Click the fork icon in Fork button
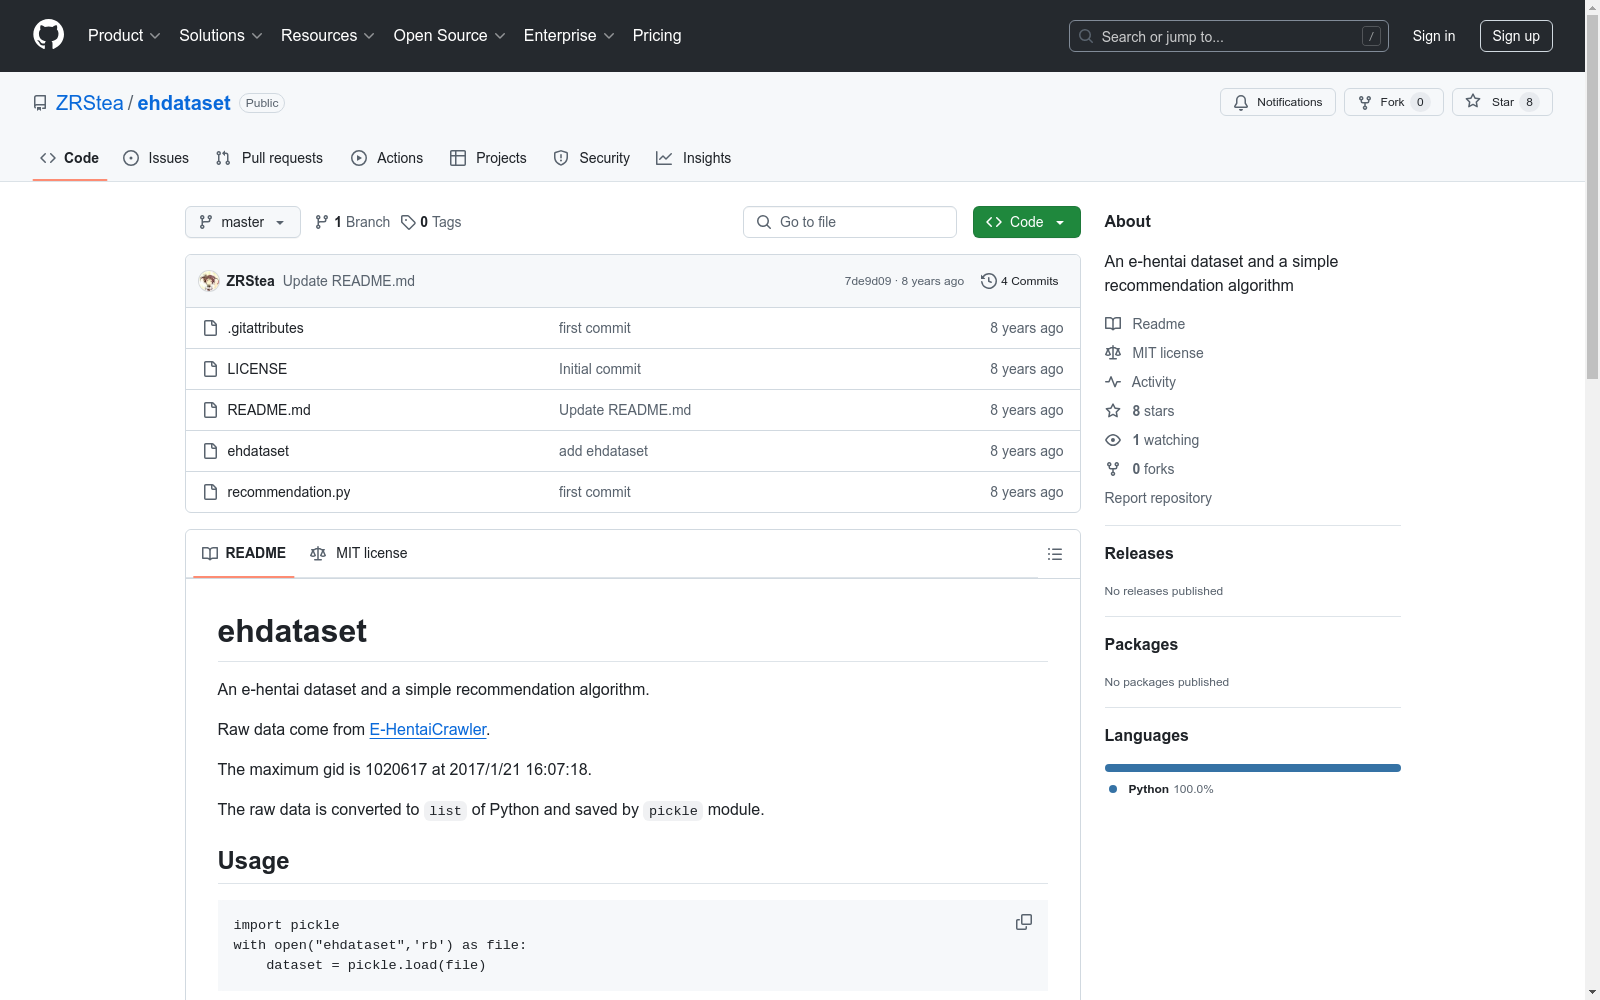 pos(1365,102)
